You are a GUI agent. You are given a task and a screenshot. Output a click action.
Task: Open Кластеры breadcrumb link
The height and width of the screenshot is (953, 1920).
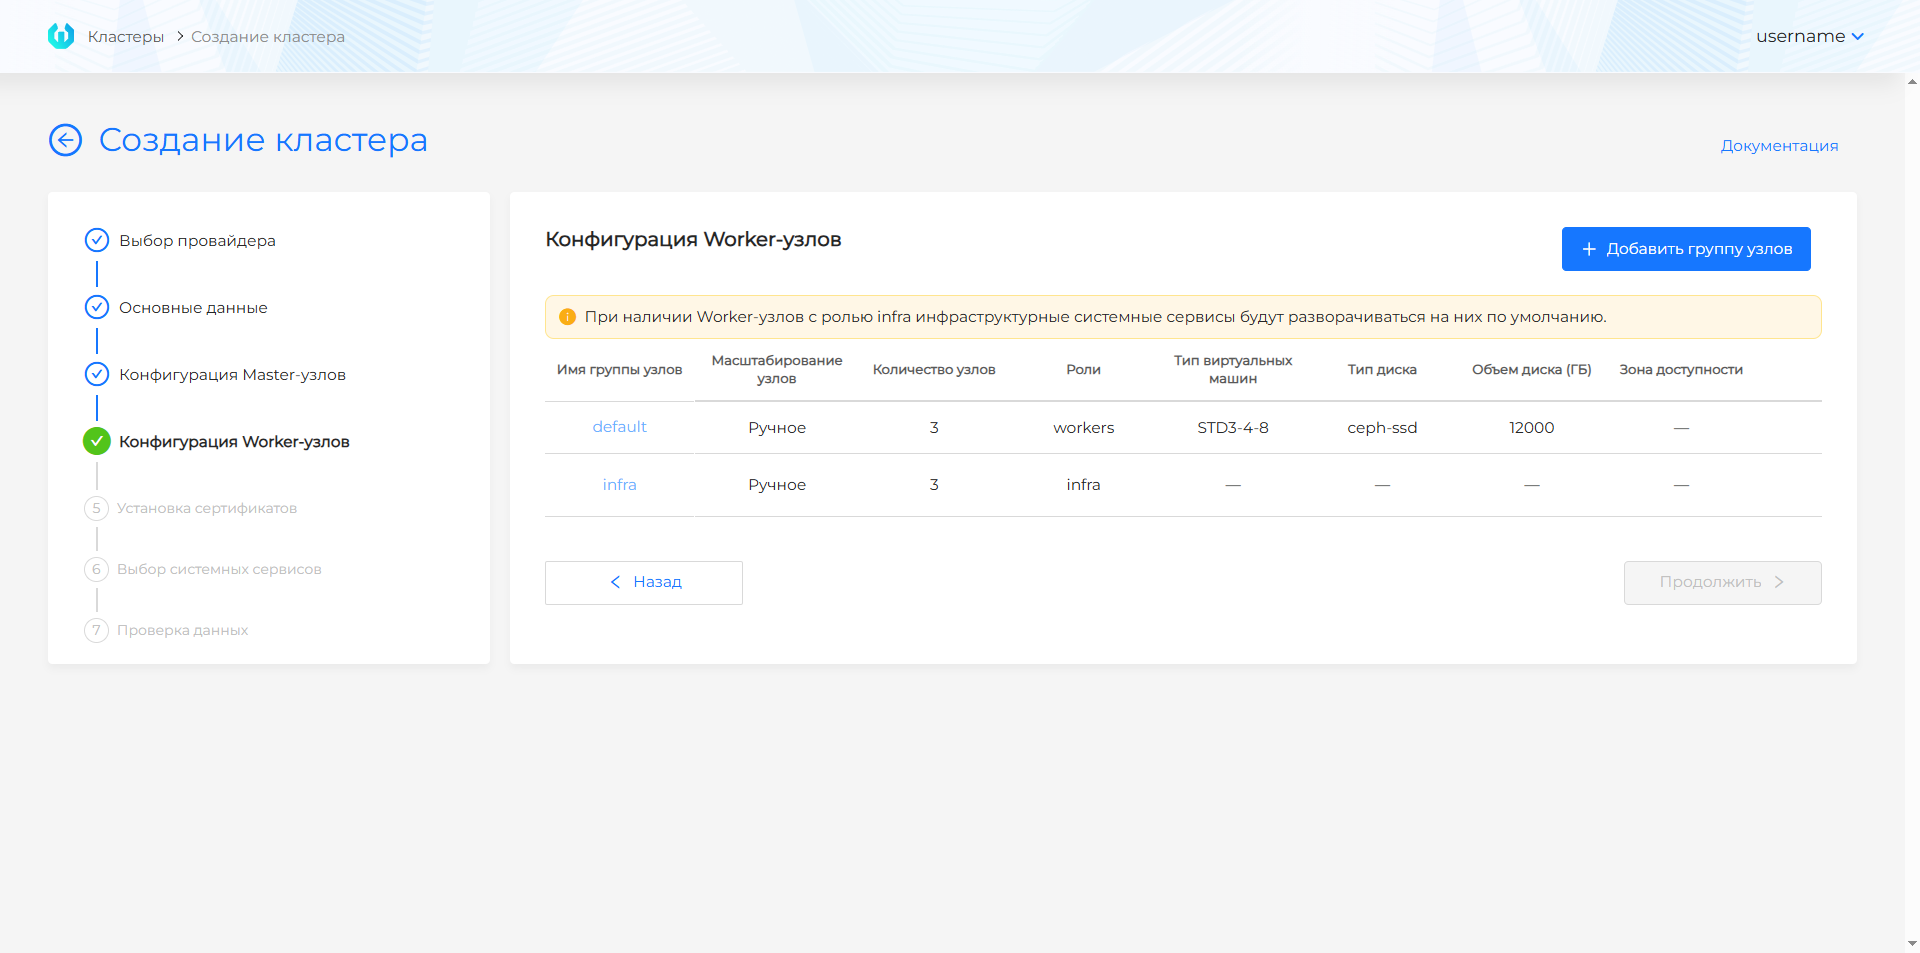click(x=126, y=37)
